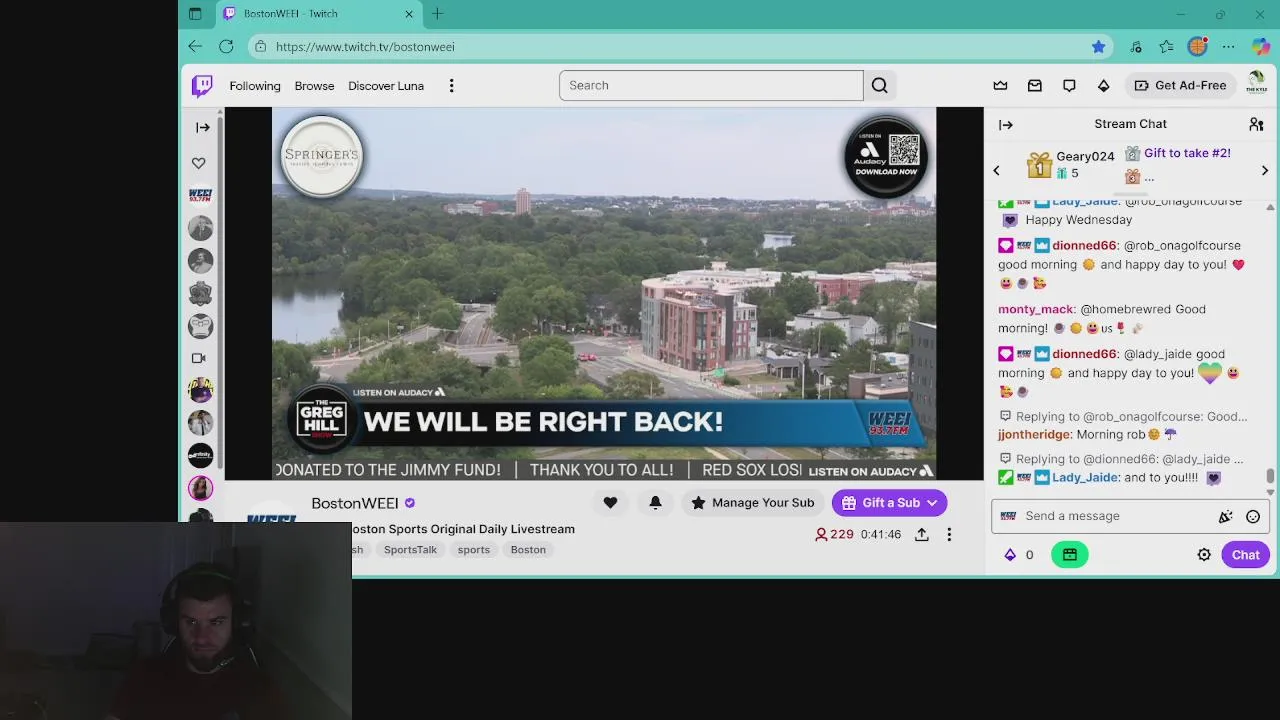
Task: Click the BostonWEEI channel name
Action: tap(355, 503)
